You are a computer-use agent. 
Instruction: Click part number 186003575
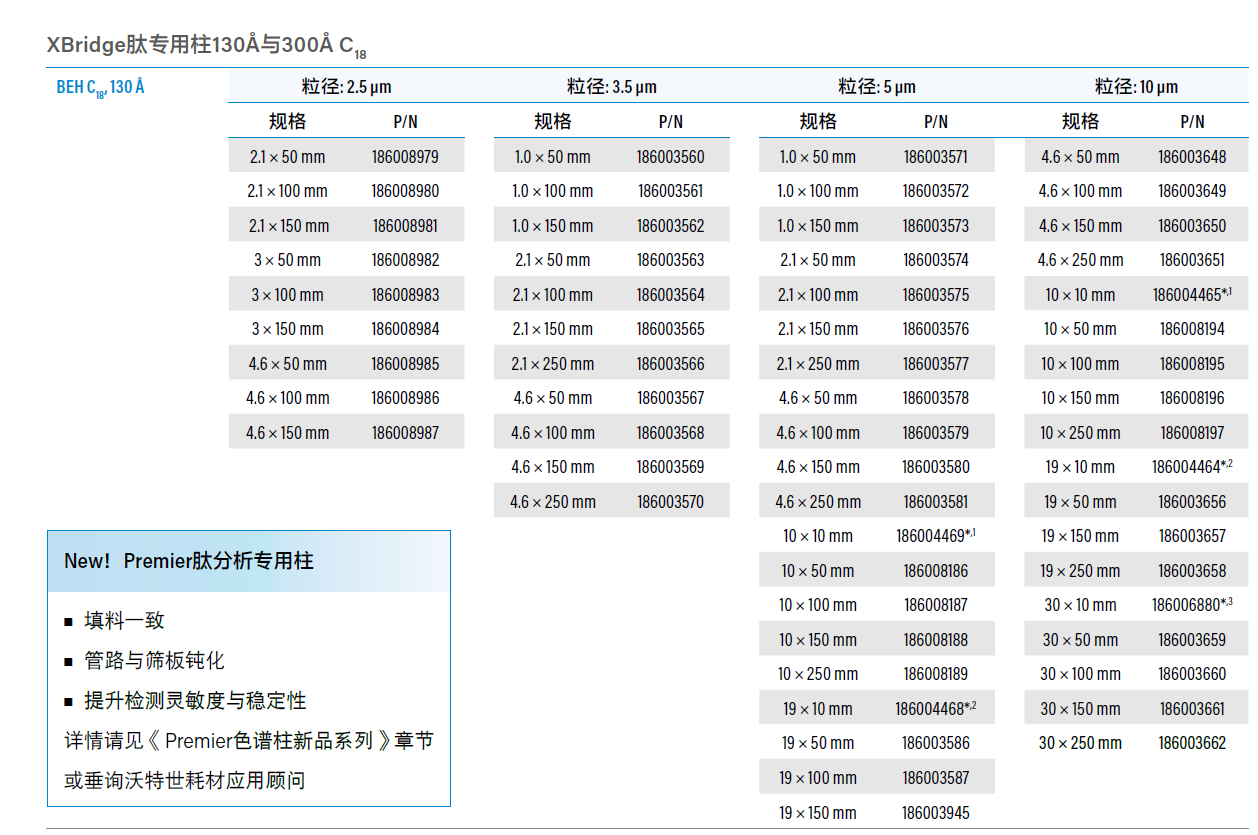tap(936, 295)
